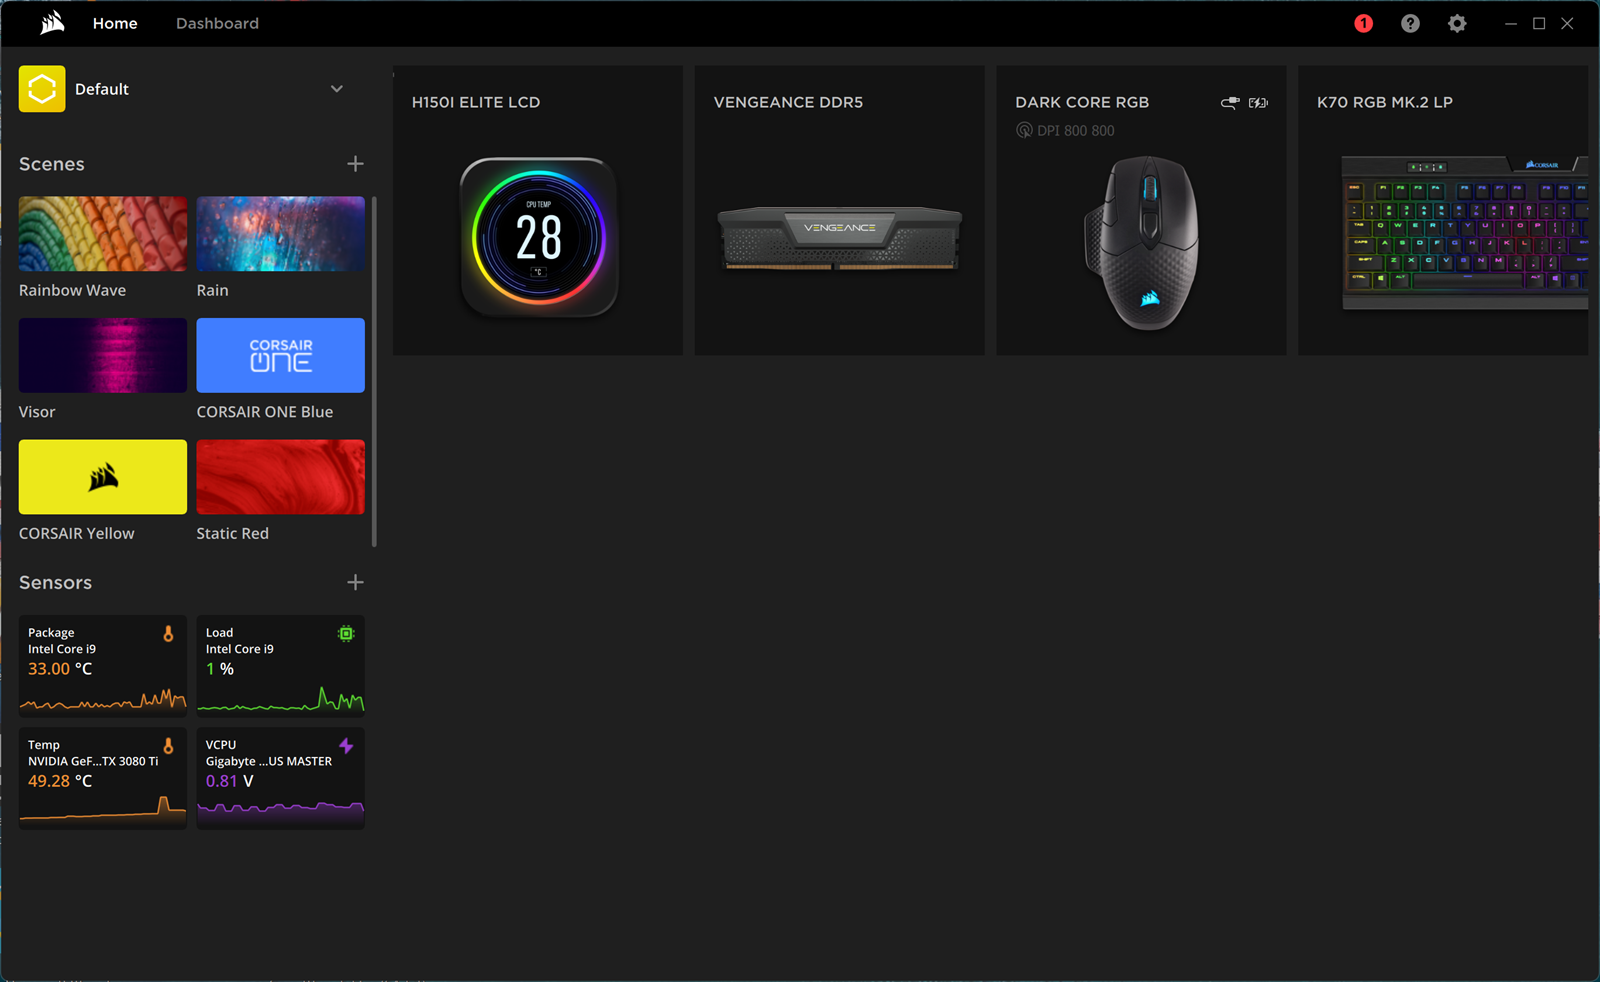The height and width of the screenshot is (982, 1600).
Task: Open the K70 RGB MK.2 LP keyboard card
Action: click(x=1443, y=211)
